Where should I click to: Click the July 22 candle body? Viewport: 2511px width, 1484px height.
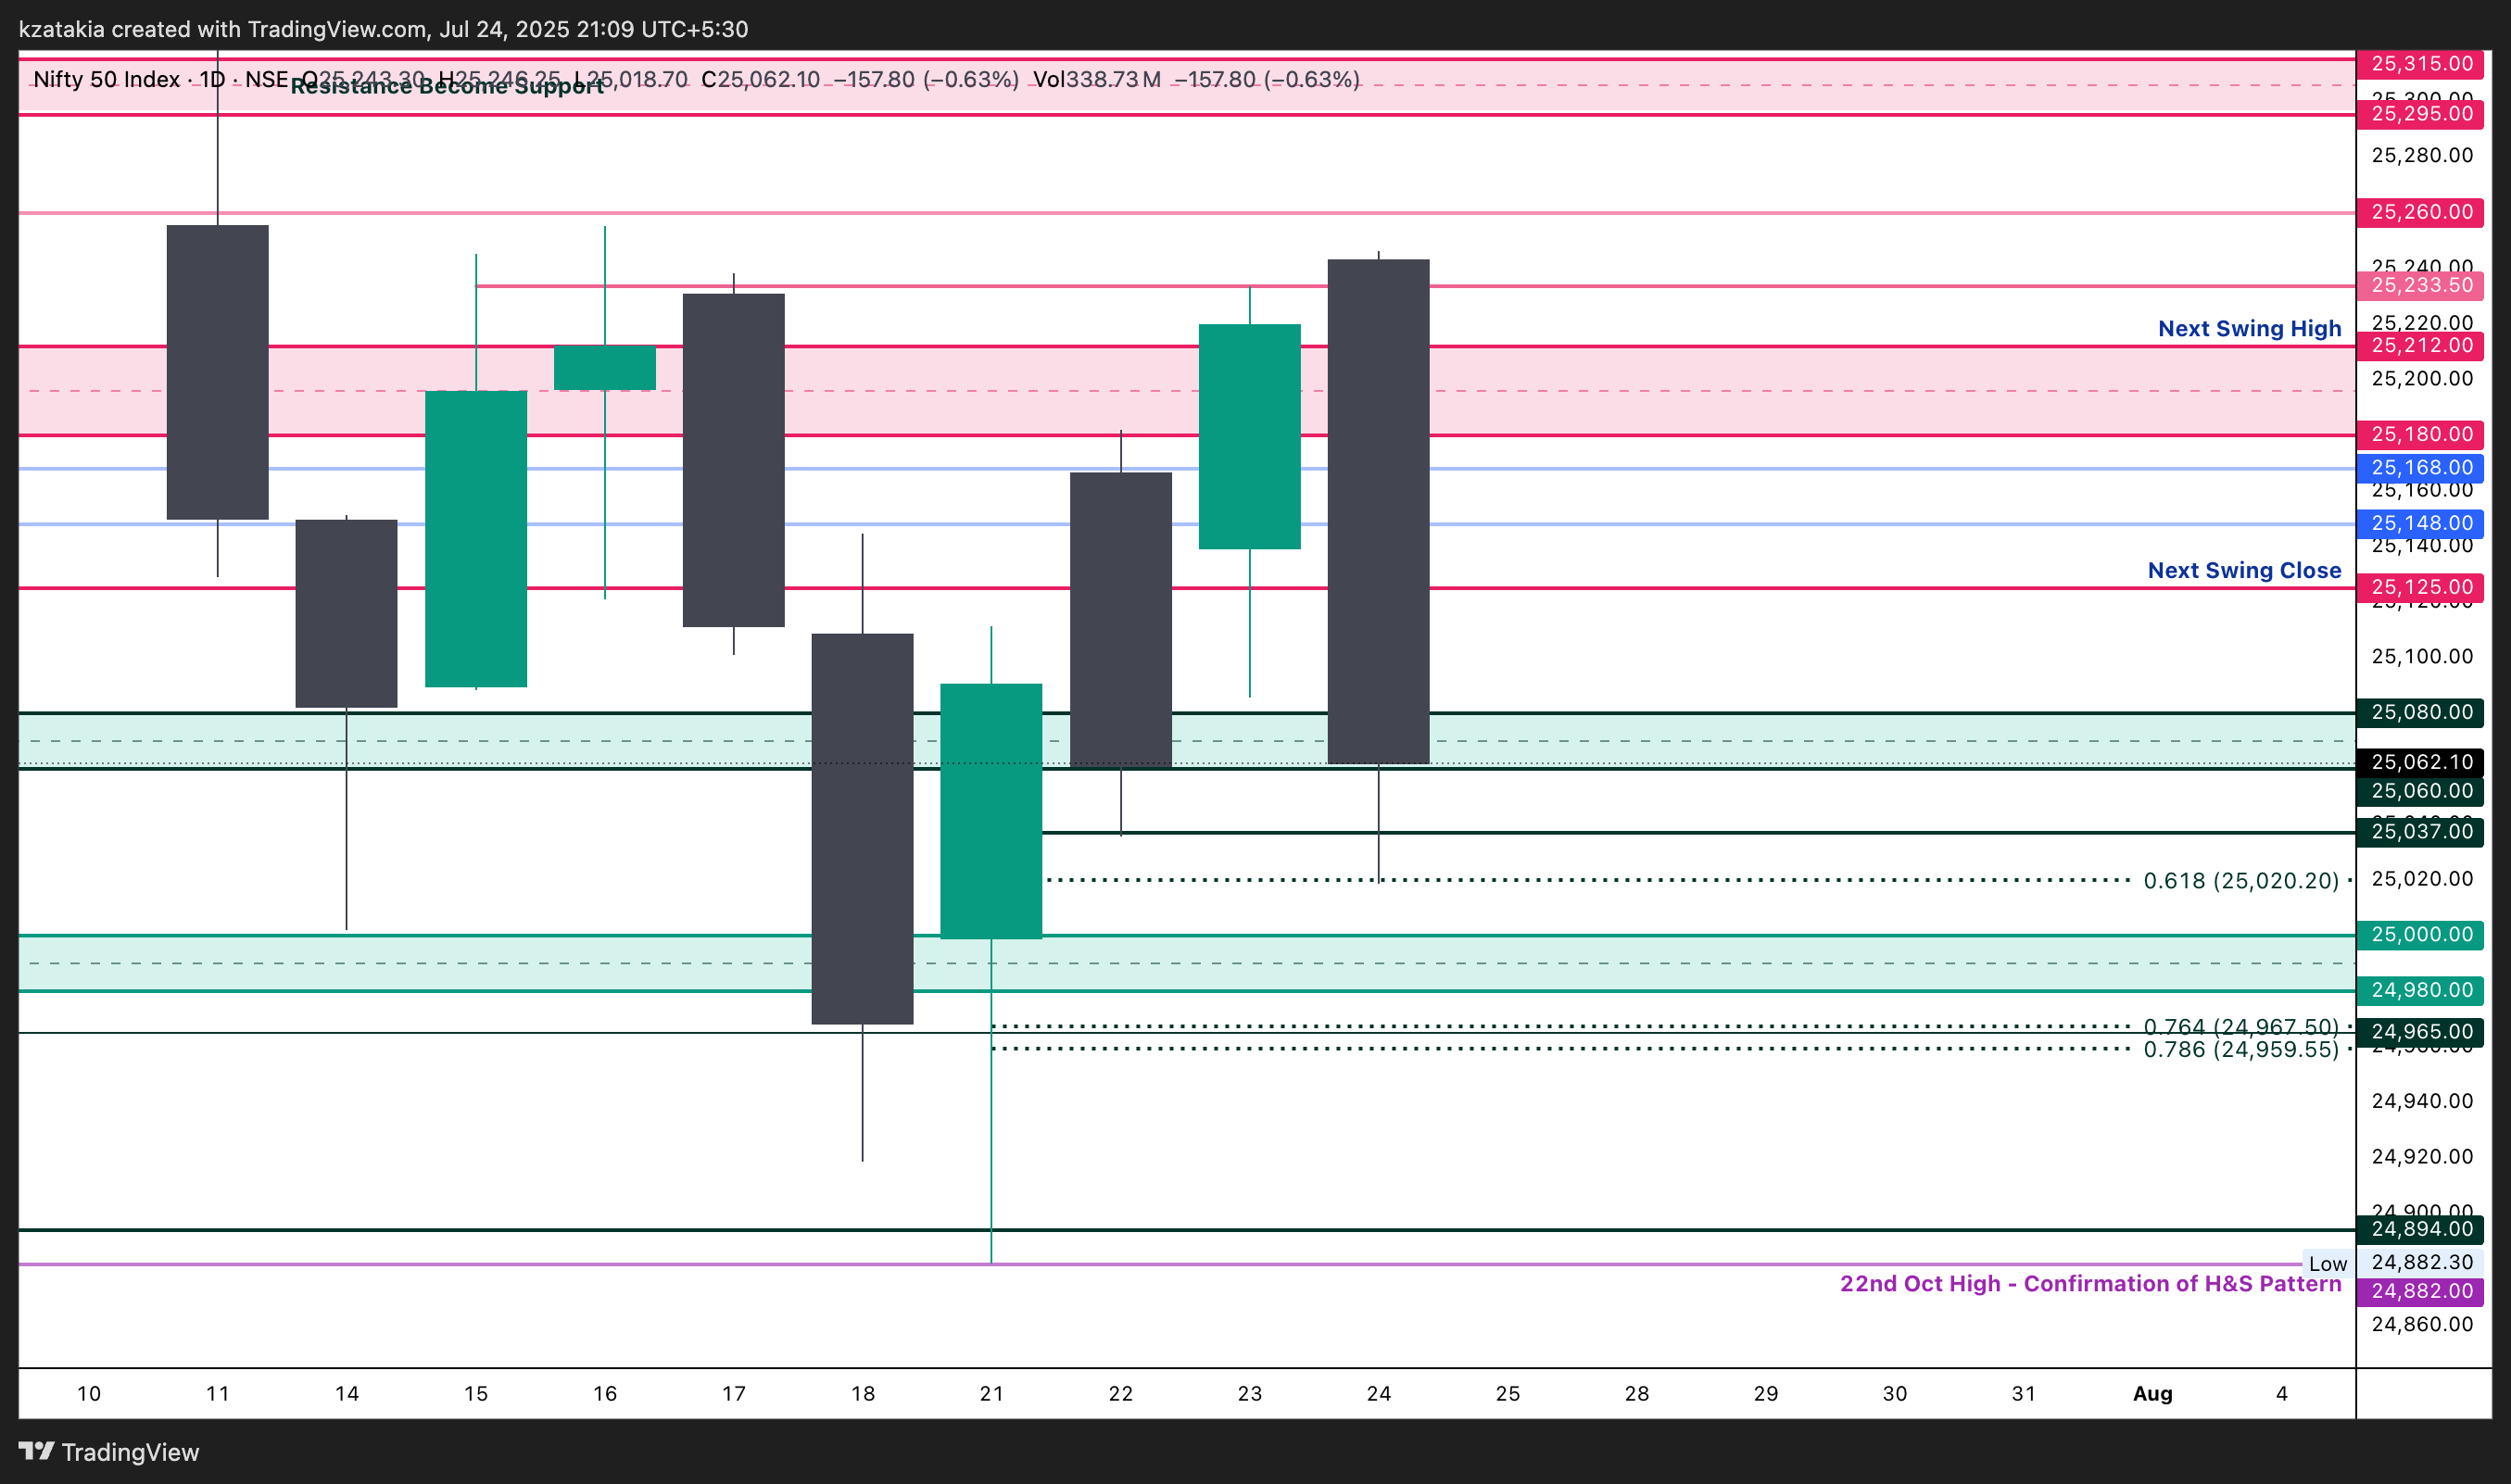point(1120,620)
